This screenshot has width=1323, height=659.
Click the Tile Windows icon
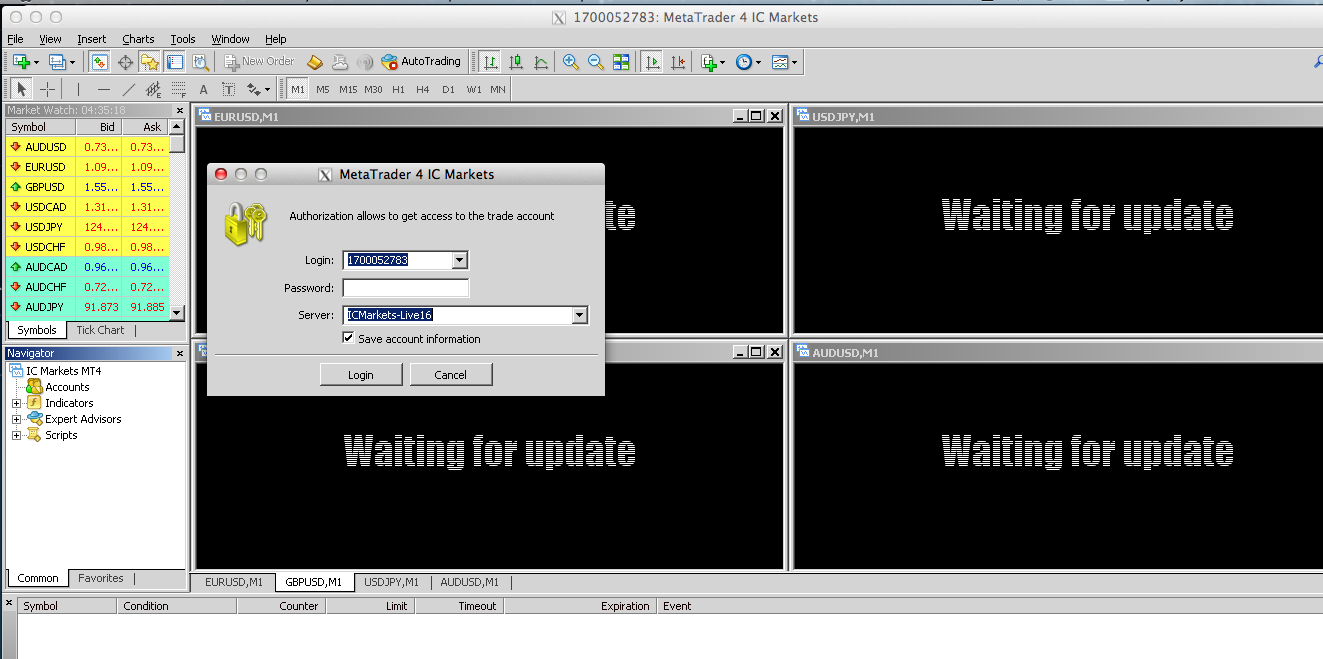click(x=621, y=62)
